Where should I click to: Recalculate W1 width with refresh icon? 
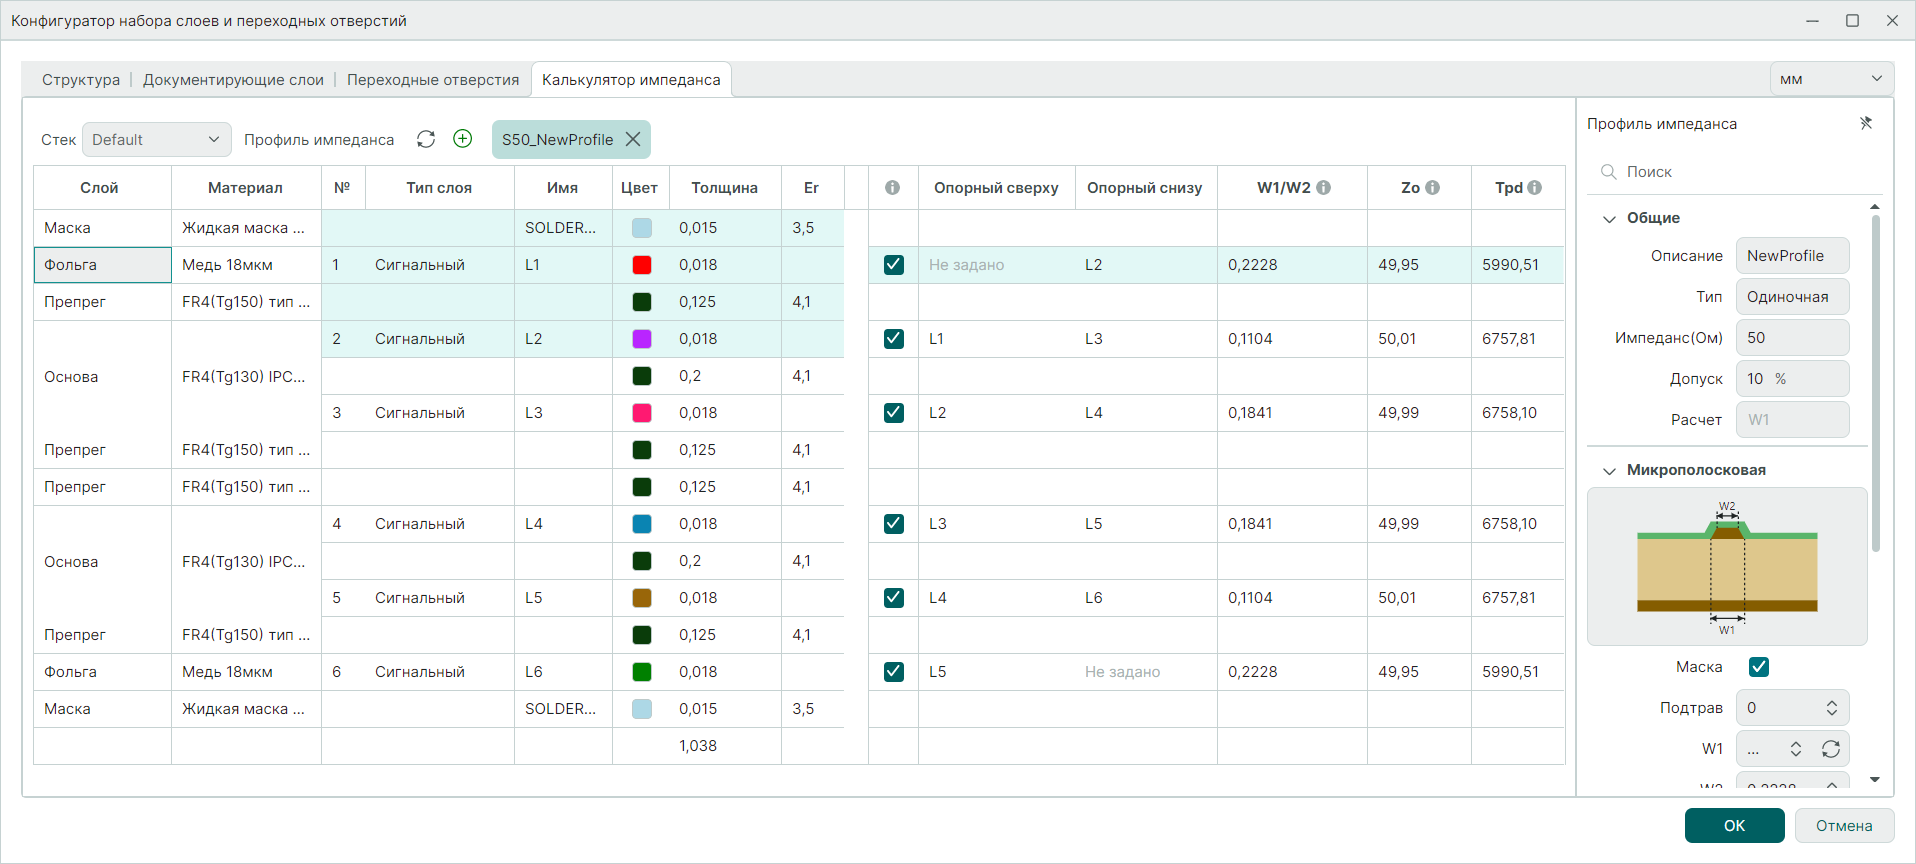[x=1830, y=749]
